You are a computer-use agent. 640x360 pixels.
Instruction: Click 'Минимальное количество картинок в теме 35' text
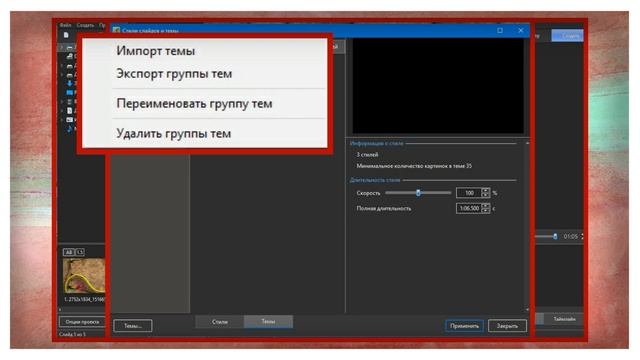[x=414, y=166]
